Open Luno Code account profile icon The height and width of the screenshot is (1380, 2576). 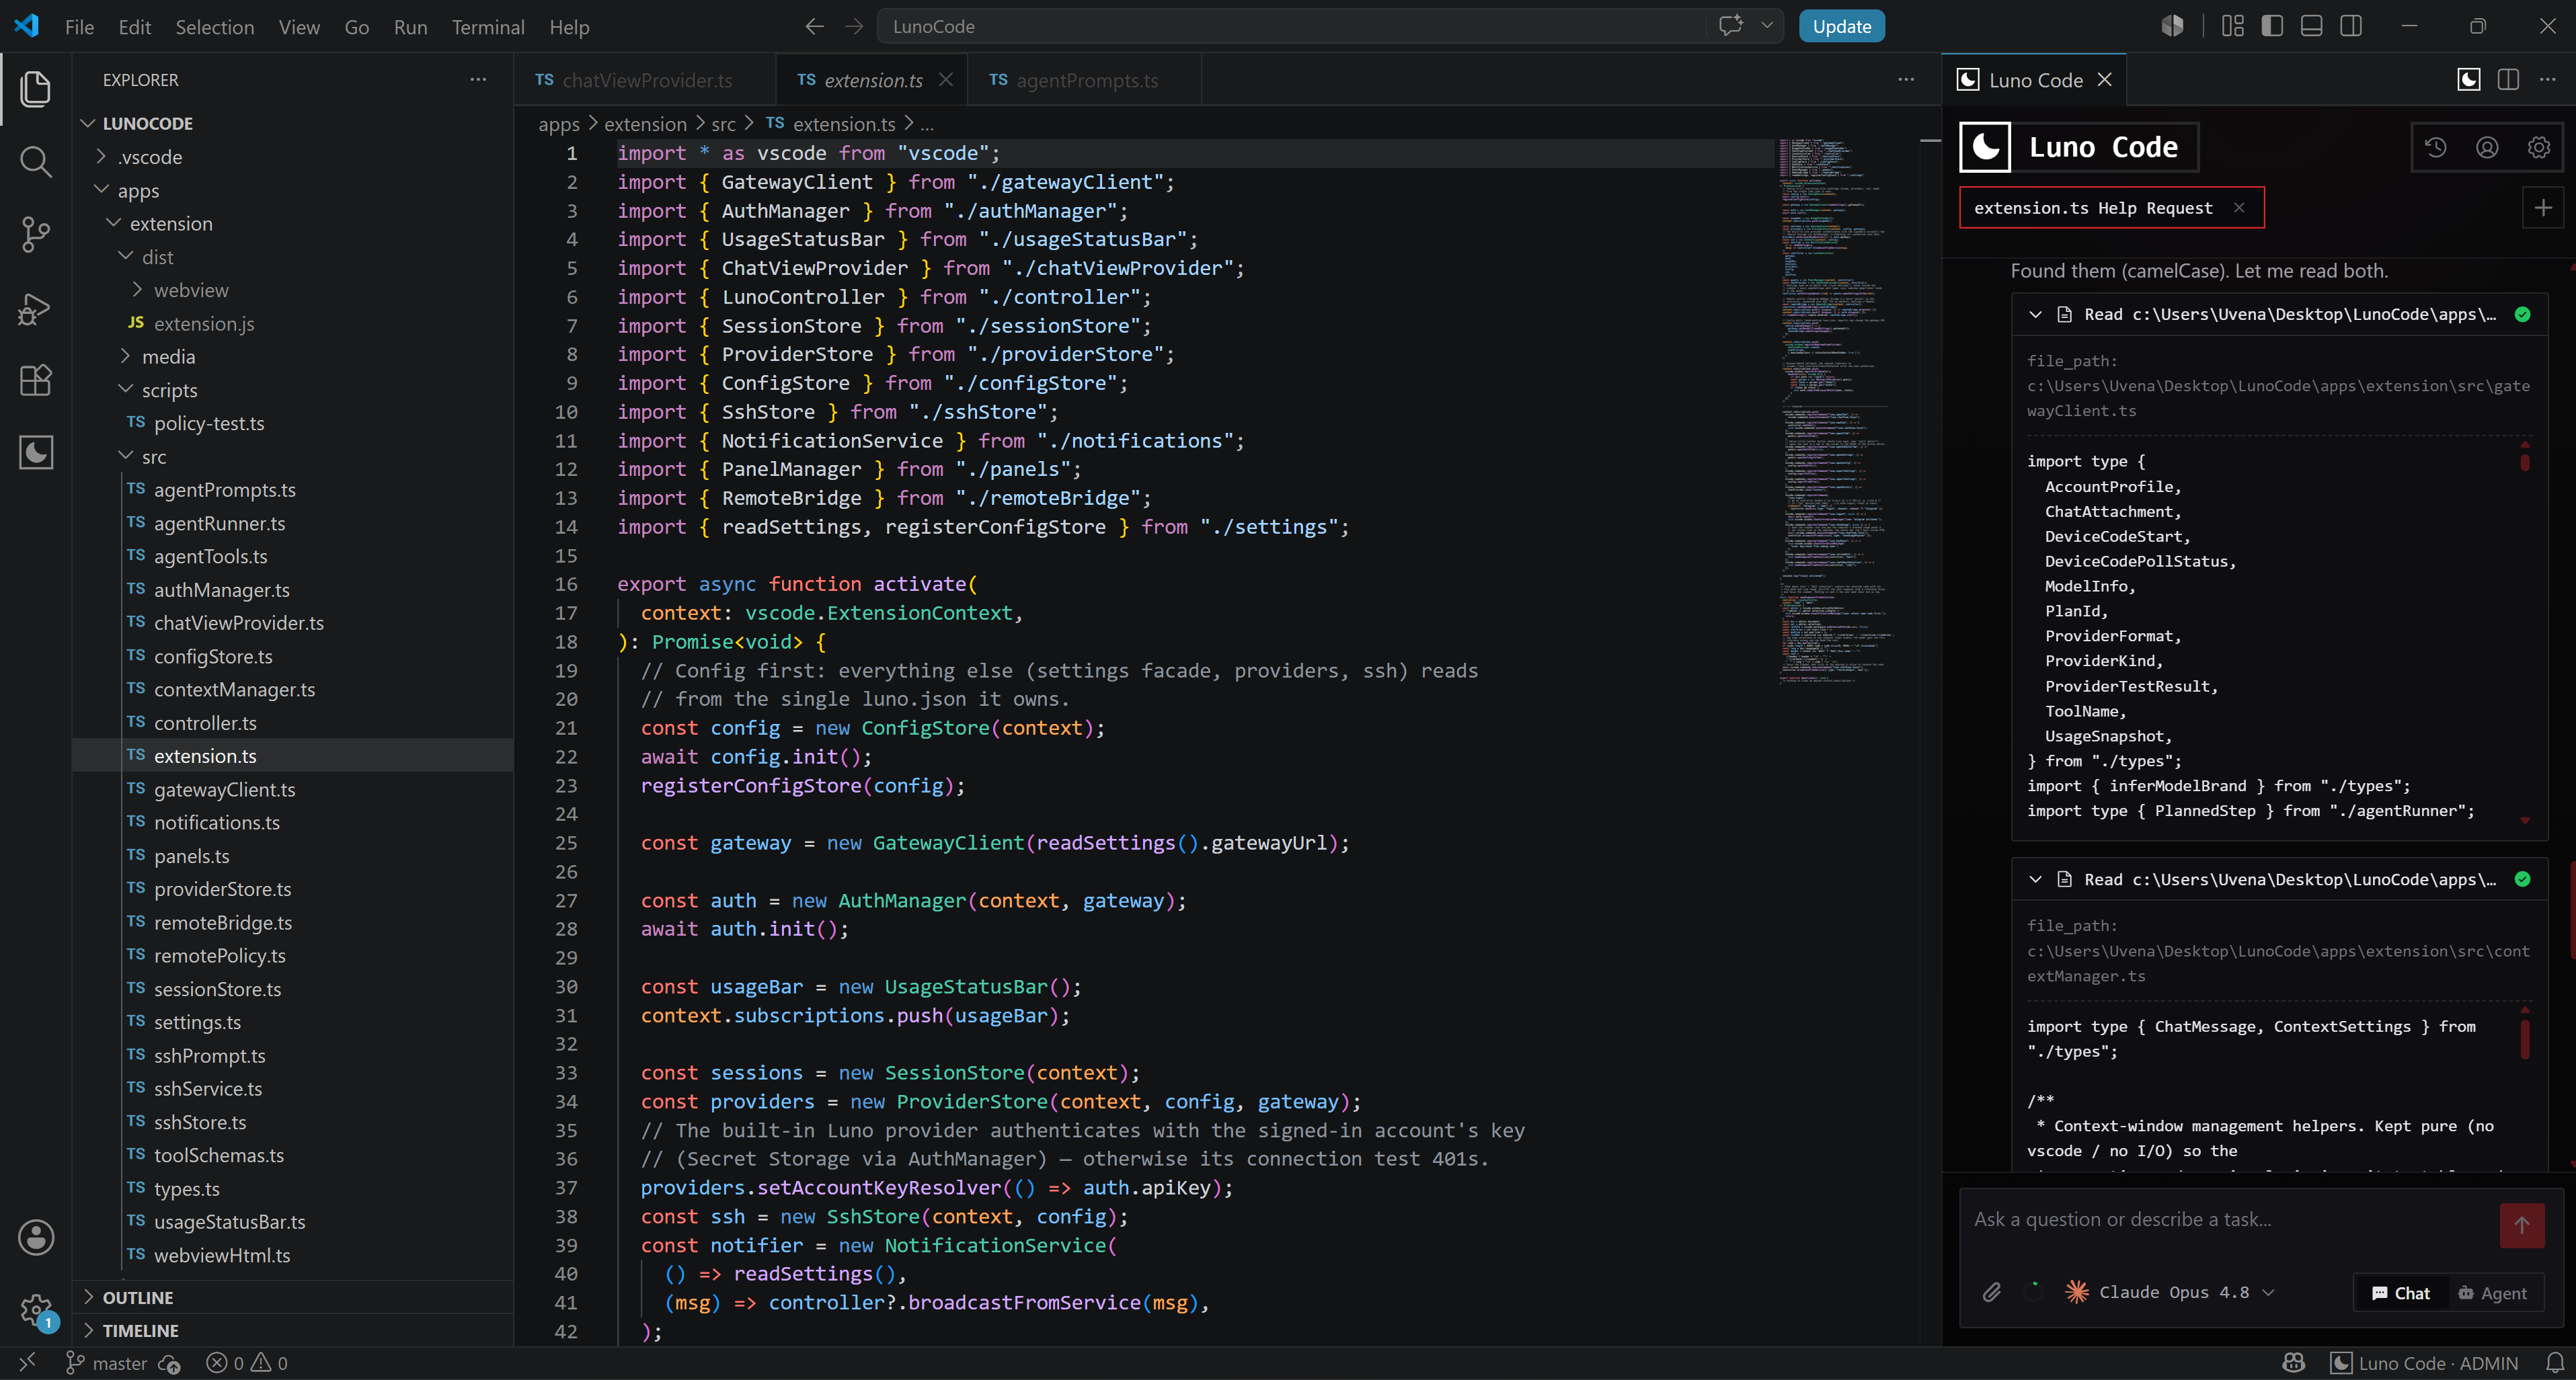click(x=2487, y=148)
